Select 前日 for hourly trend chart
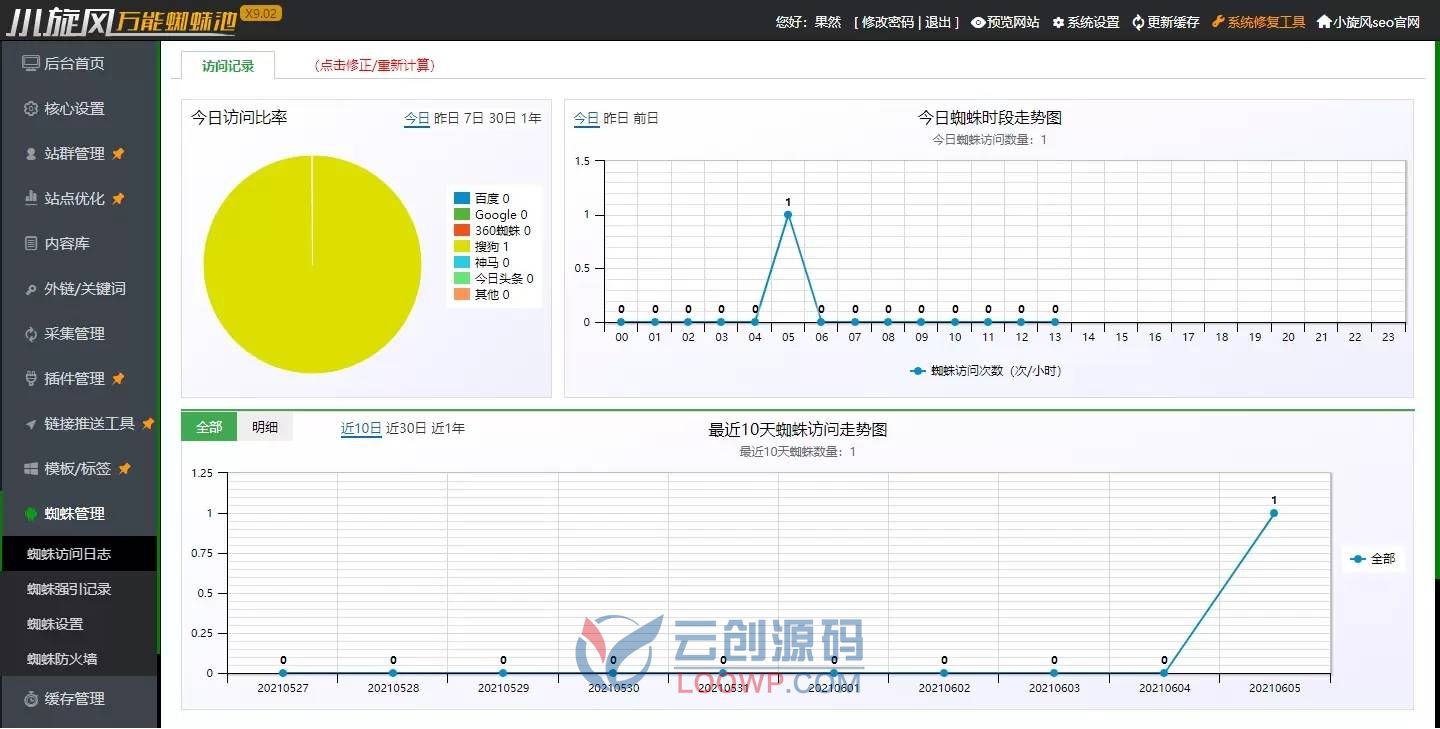Image resolution: width=1440 pixels, height=729 pixels. pyautogui.click(x=646, y=118)
